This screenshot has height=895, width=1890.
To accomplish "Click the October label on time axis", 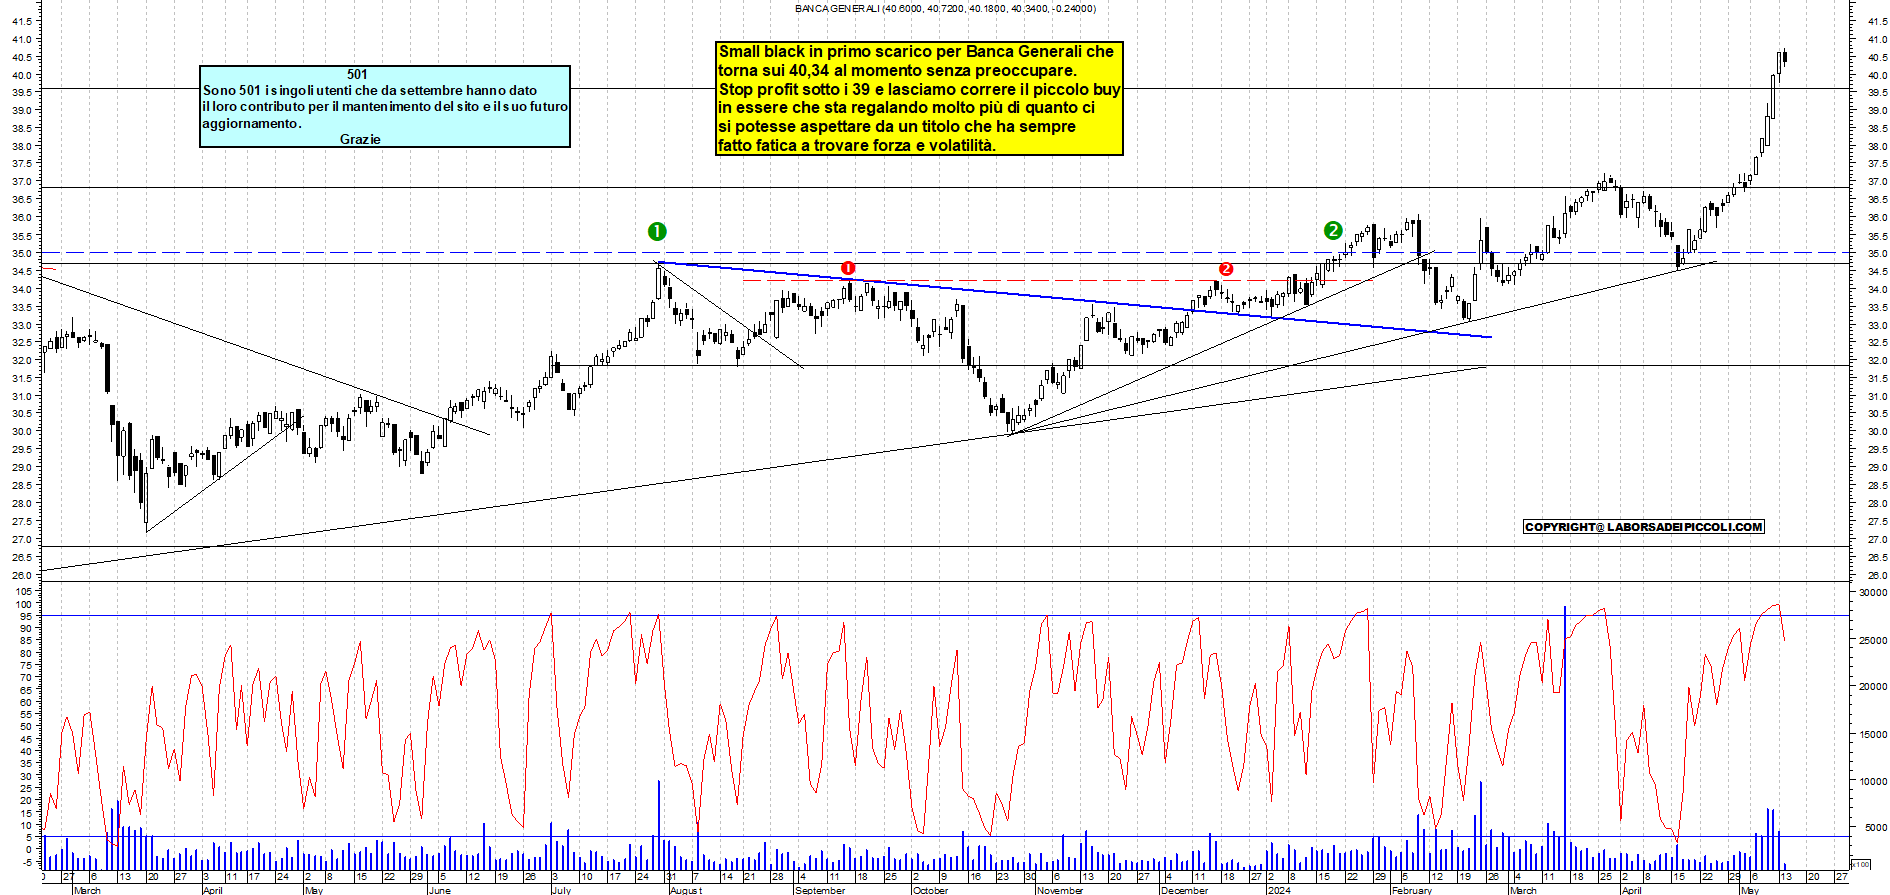I will tap(930, 890).
